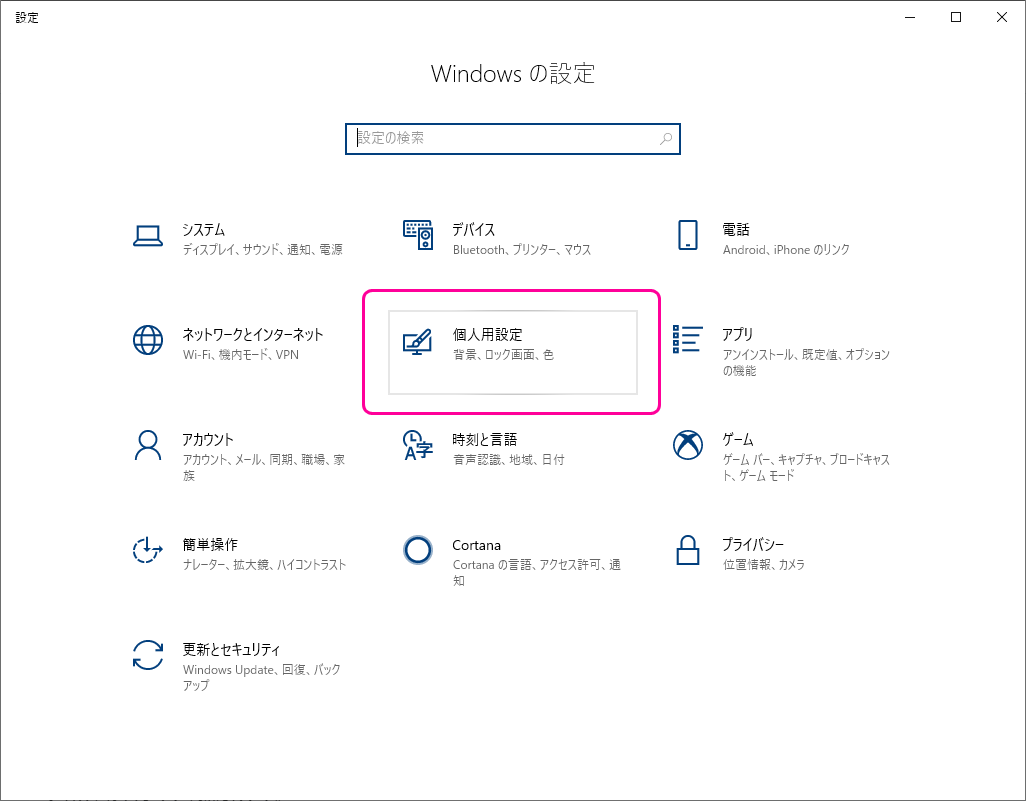Viewport: 1026px width, 801px height.
Task: Click the 更新とセキュリティ refresh arrows icon
Action: [148, 655]
